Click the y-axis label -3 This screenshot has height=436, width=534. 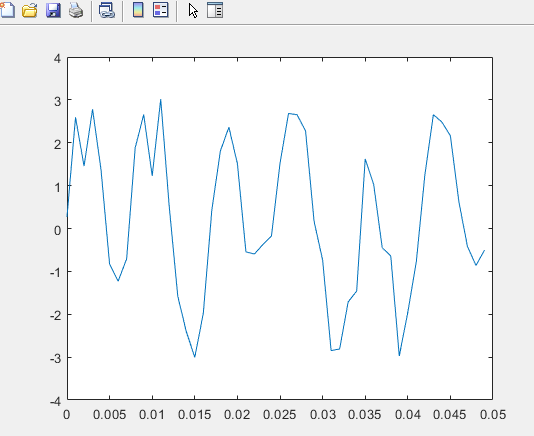pyautogui.click(x=55, y=358)
